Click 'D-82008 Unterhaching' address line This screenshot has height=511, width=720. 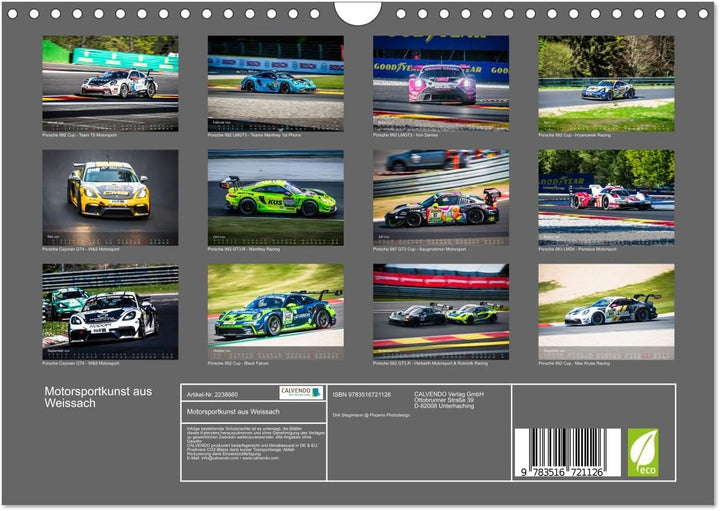[444, 406]
